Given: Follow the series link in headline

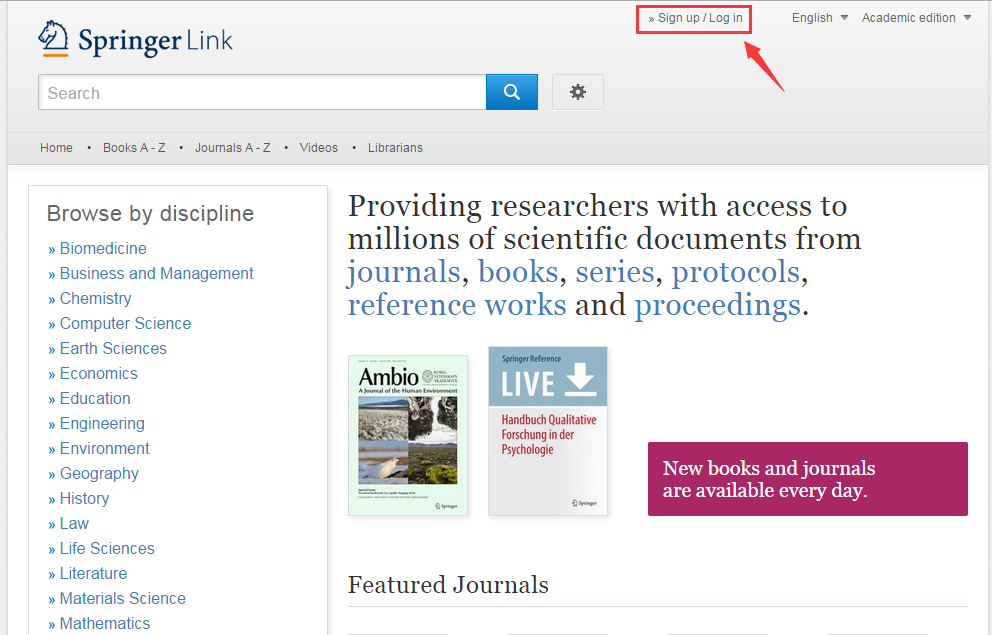Looking at the screenshot, I should click(x=614, y=273).
